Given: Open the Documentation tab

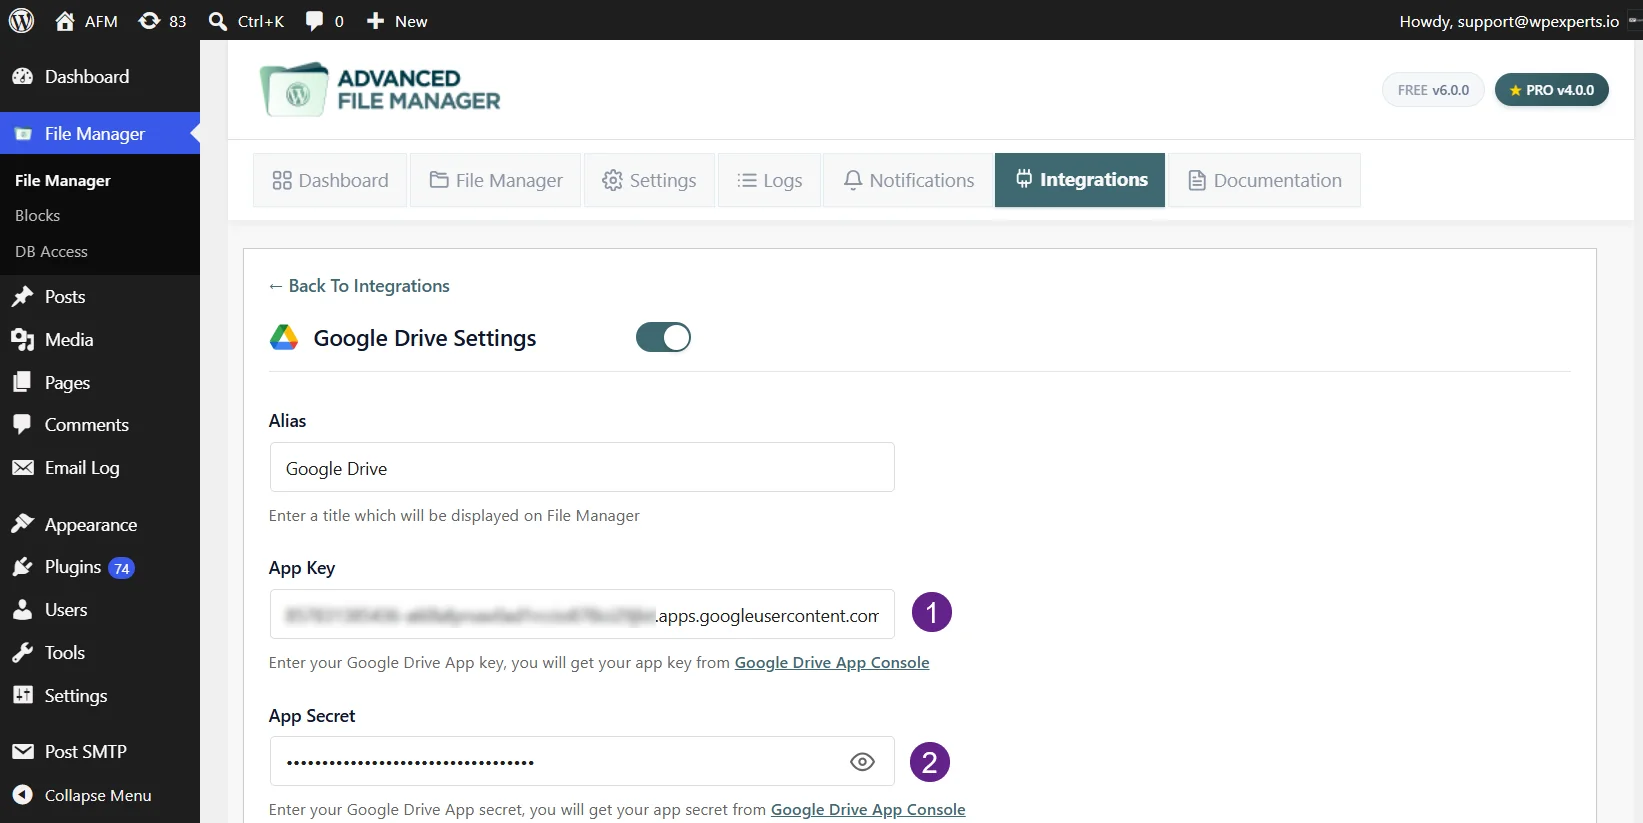Looking at the screenshot, I should coord(1265,180).
